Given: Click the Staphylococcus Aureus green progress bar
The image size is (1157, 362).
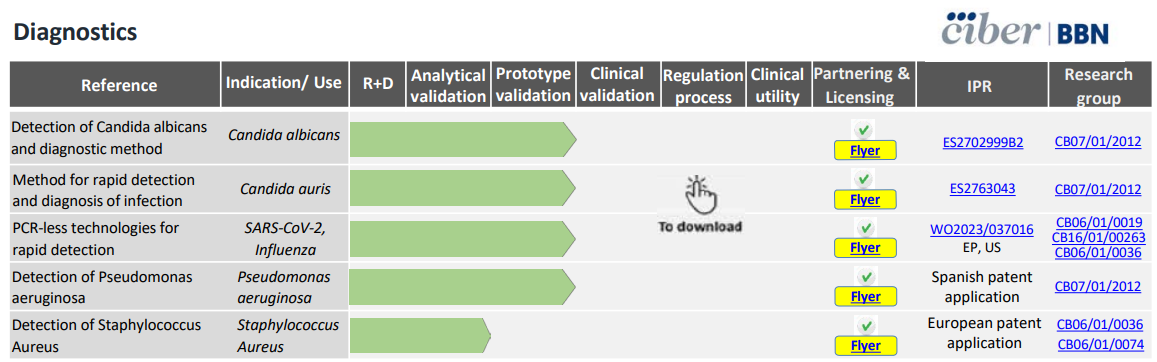Looking at the screenshot, I should 420,336.
